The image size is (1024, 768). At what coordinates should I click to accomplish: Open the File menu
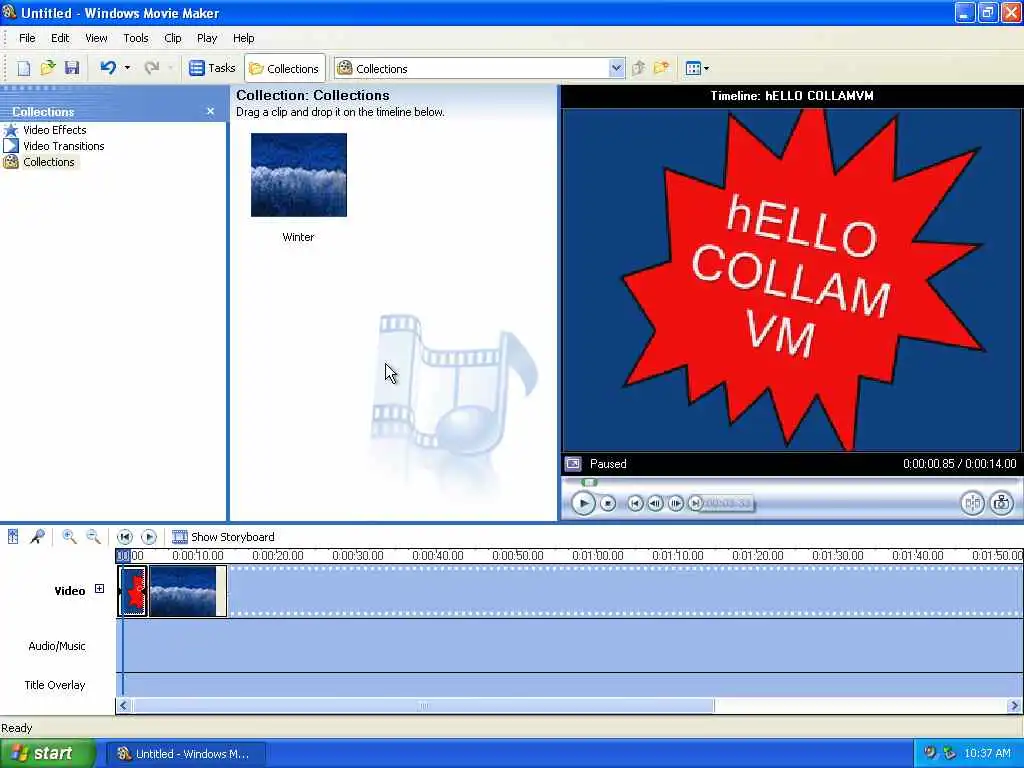[27, 38]
